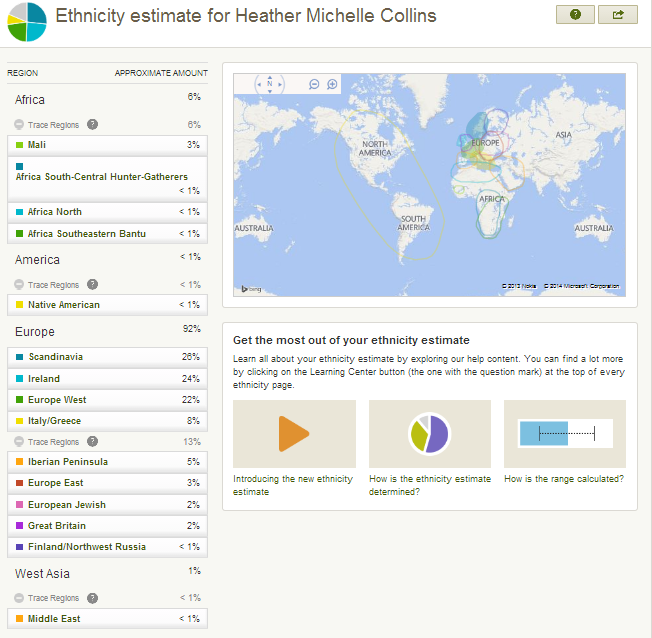Collapse the Africa Trace Regions list

pyautogui.click(x=19, y=124)
